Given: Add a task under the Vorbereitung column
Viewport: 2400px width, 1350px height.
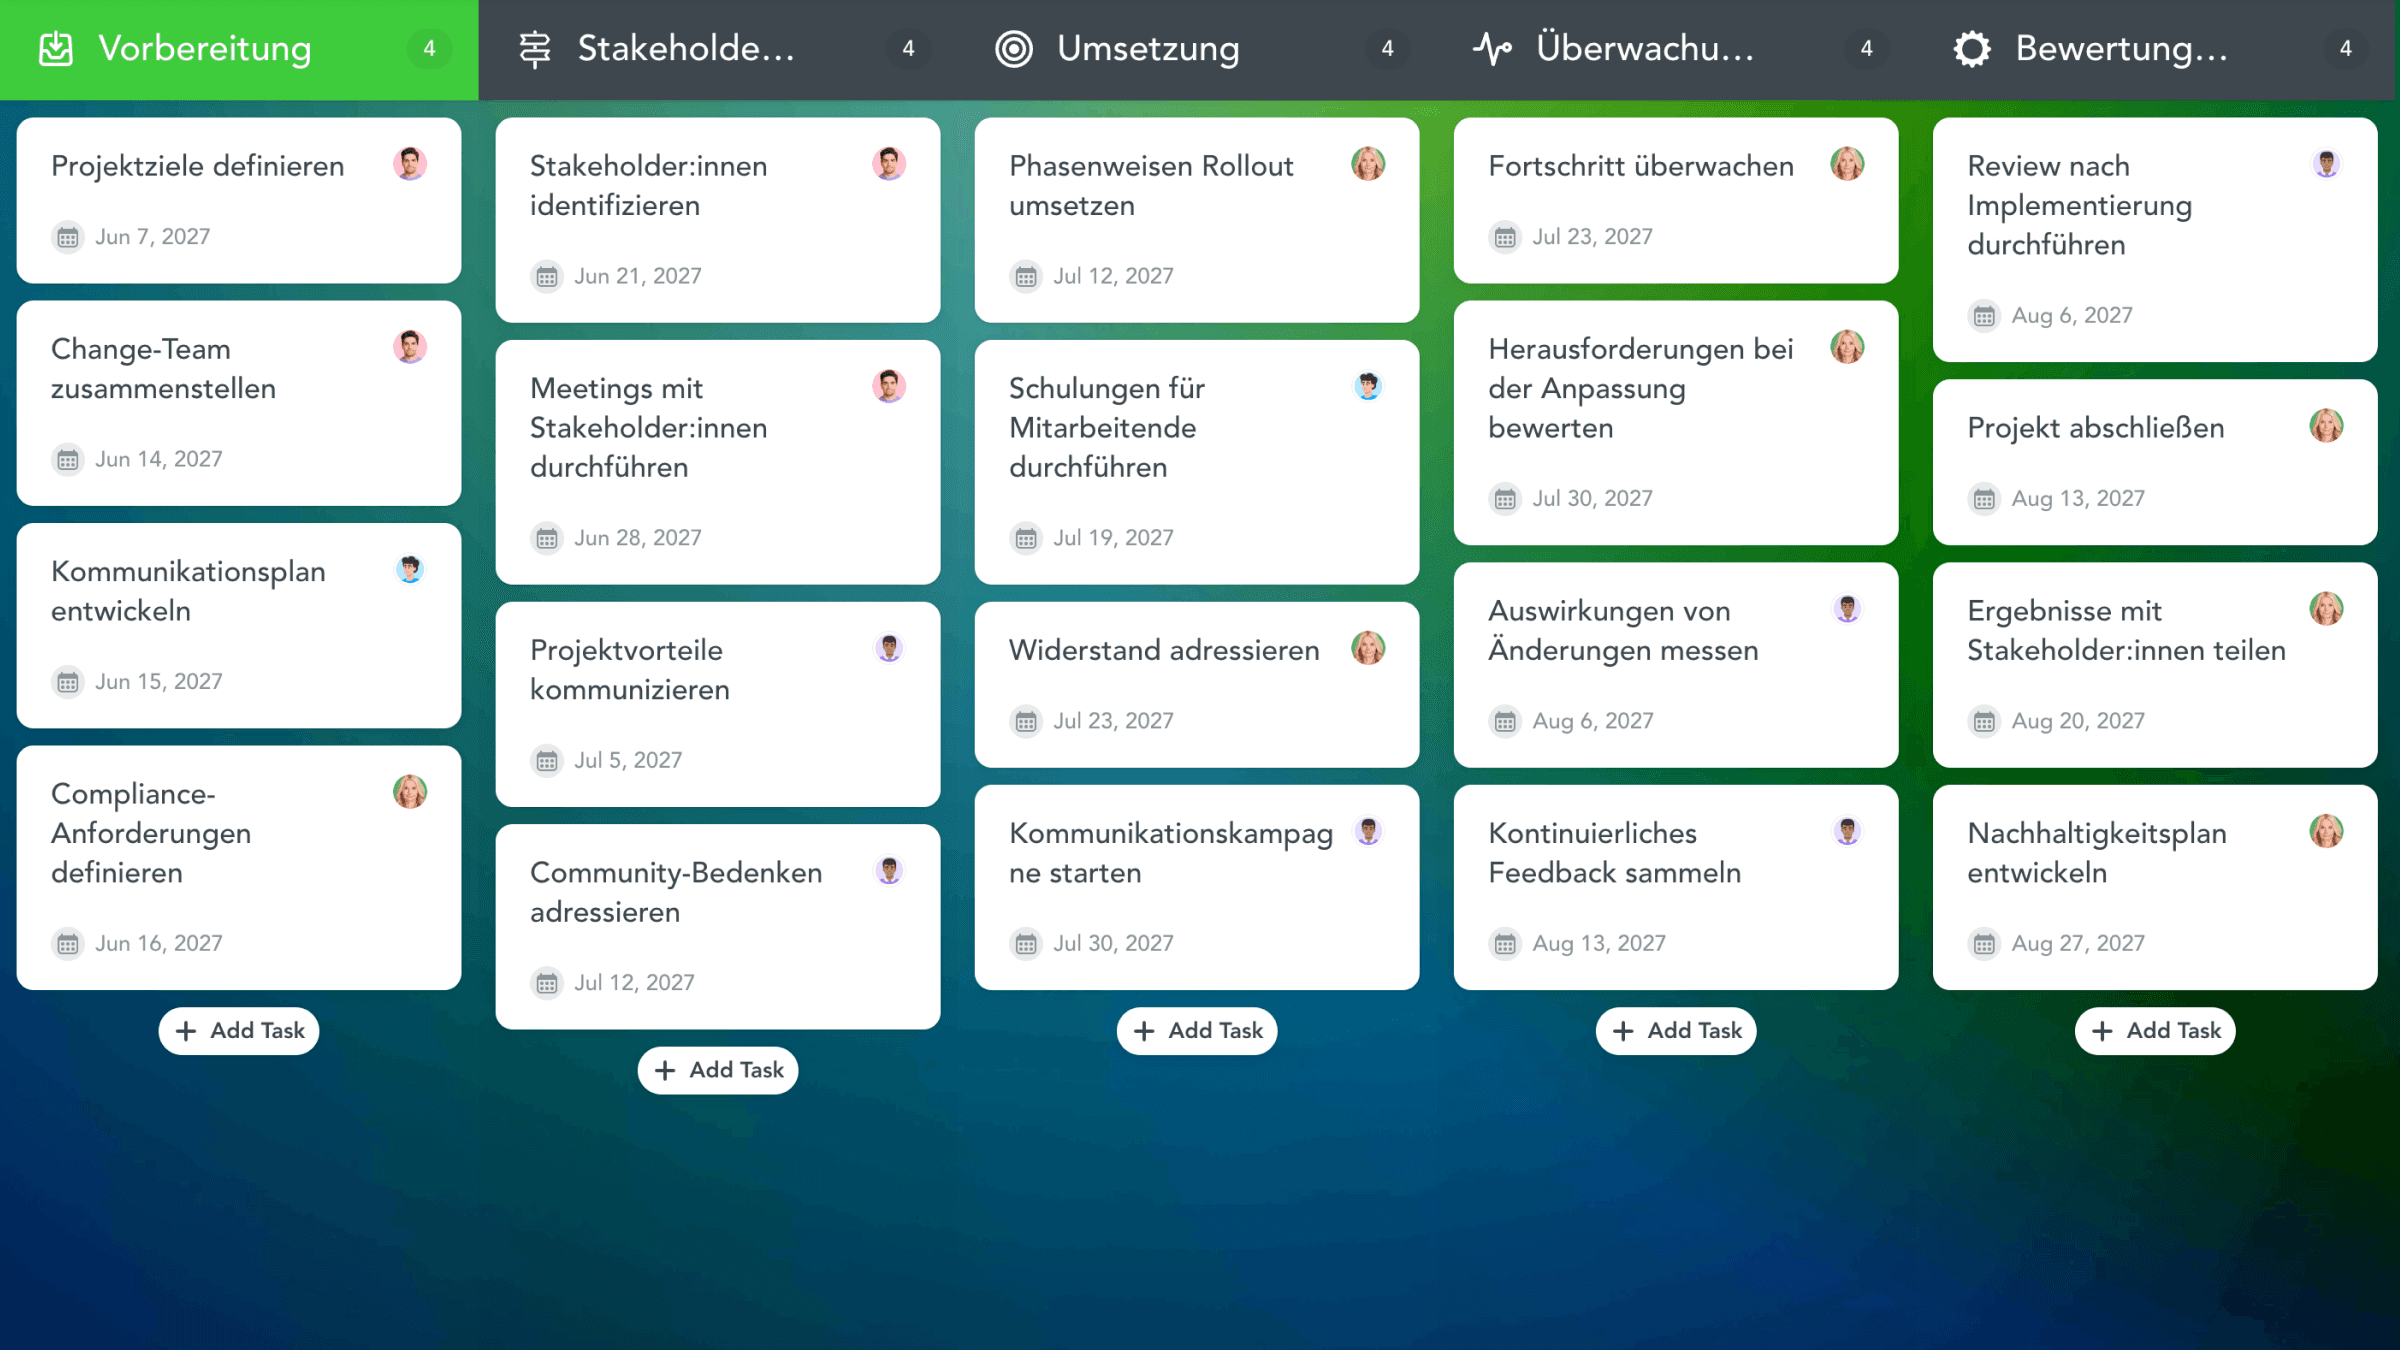Looking at the screenshot, I should [x=239, y=1031].
